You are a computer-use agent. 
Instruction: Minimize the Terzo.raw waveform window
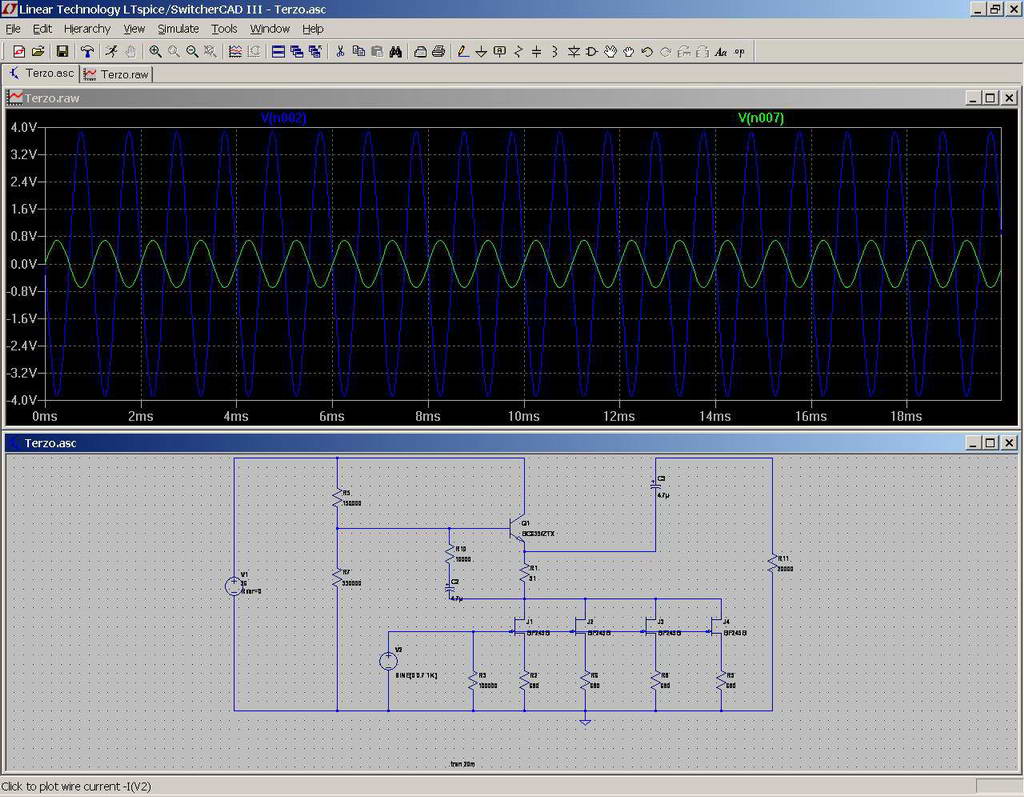(973, 98)
